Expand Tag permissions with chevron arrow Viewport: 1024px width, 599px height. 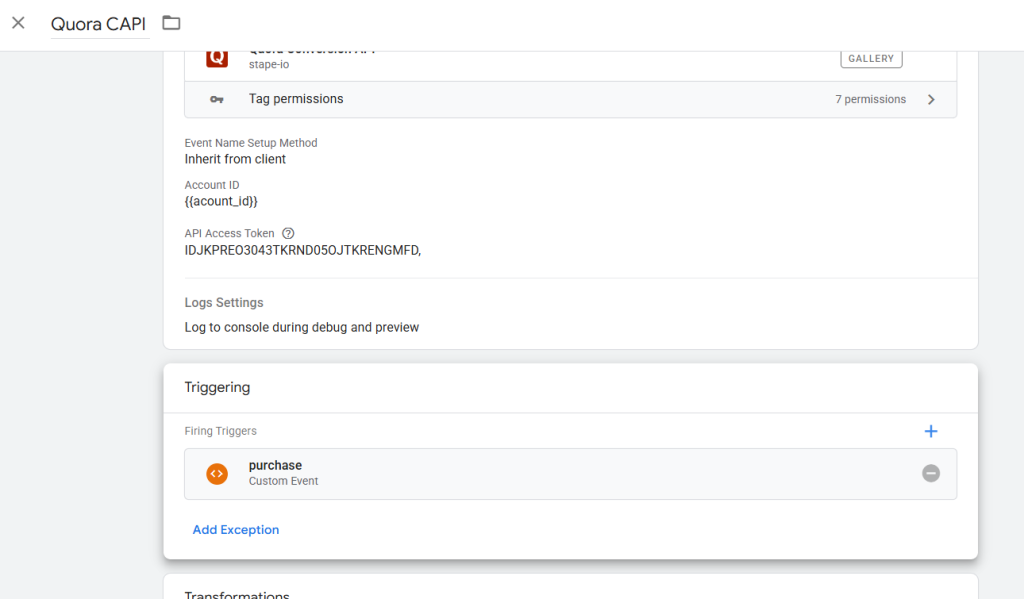tap(931, 100)
